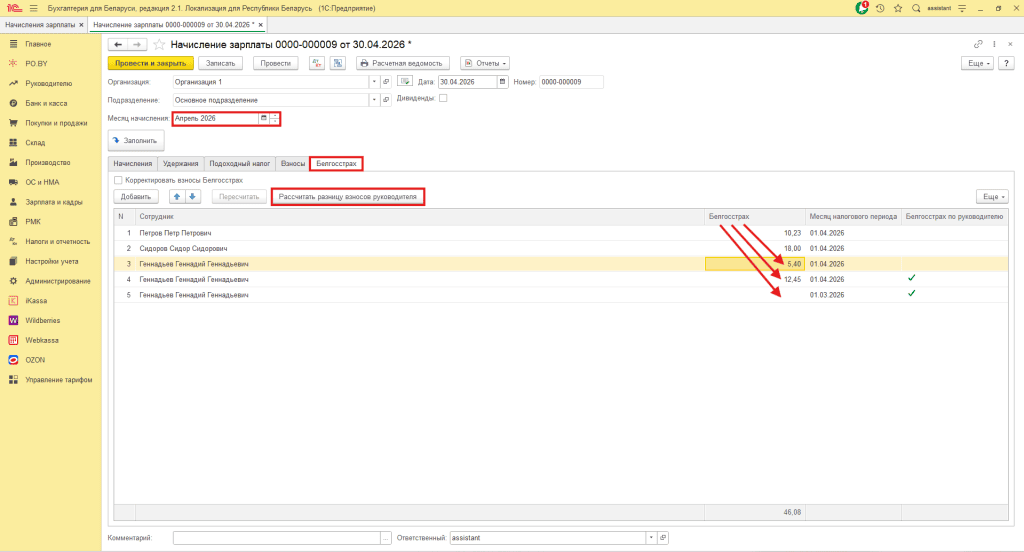Expand the Организация dropdown list
Viewport: 1024px width, 552px height.
tap(374, 82)
